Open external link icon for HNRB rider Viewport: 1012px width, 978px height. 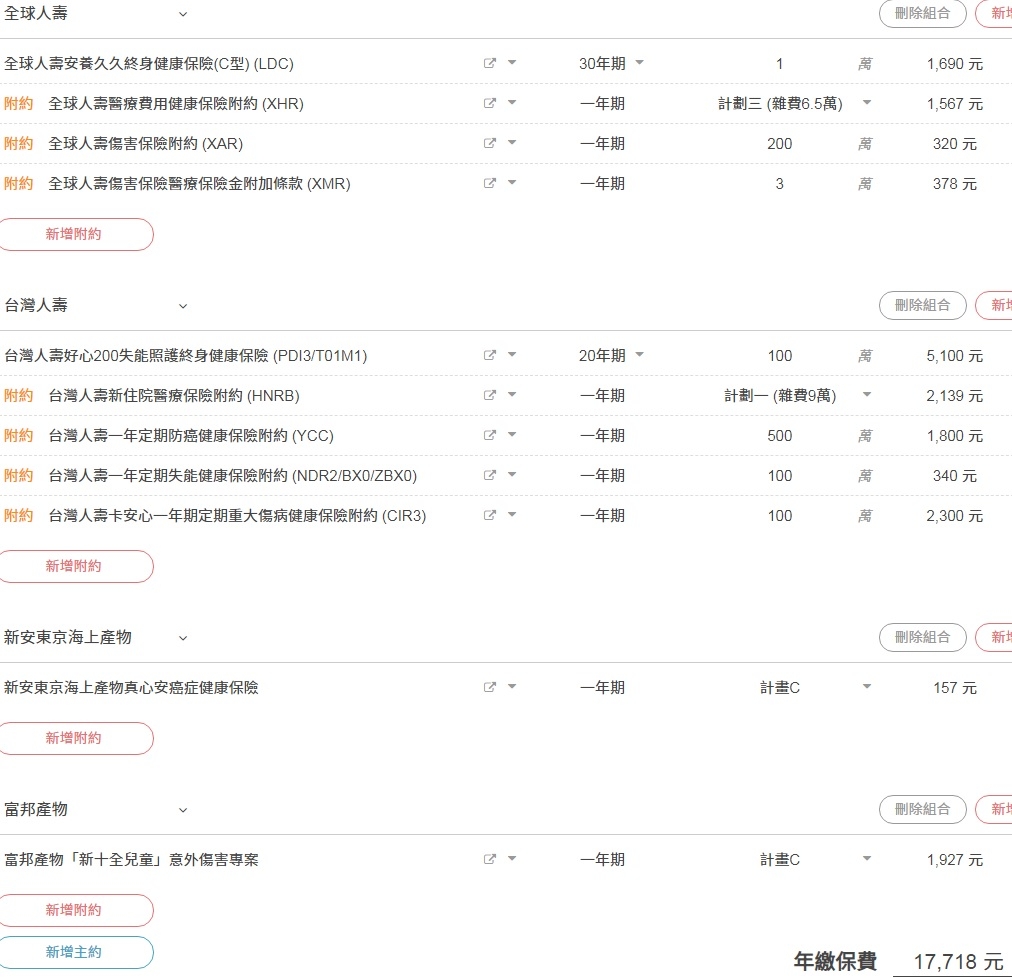(490, 395)
